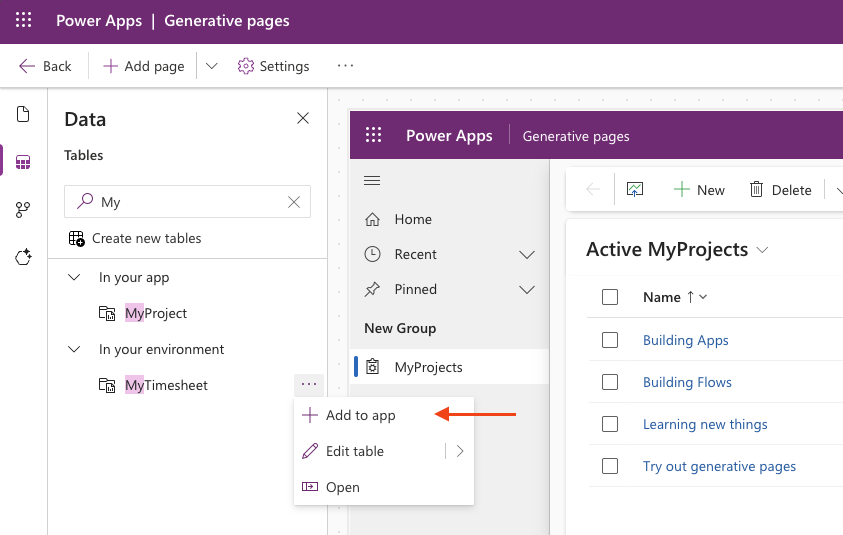Viewport: 843px width, 535px height.
Task: Open the Pages icon in left rail
Action: [23, 114]
